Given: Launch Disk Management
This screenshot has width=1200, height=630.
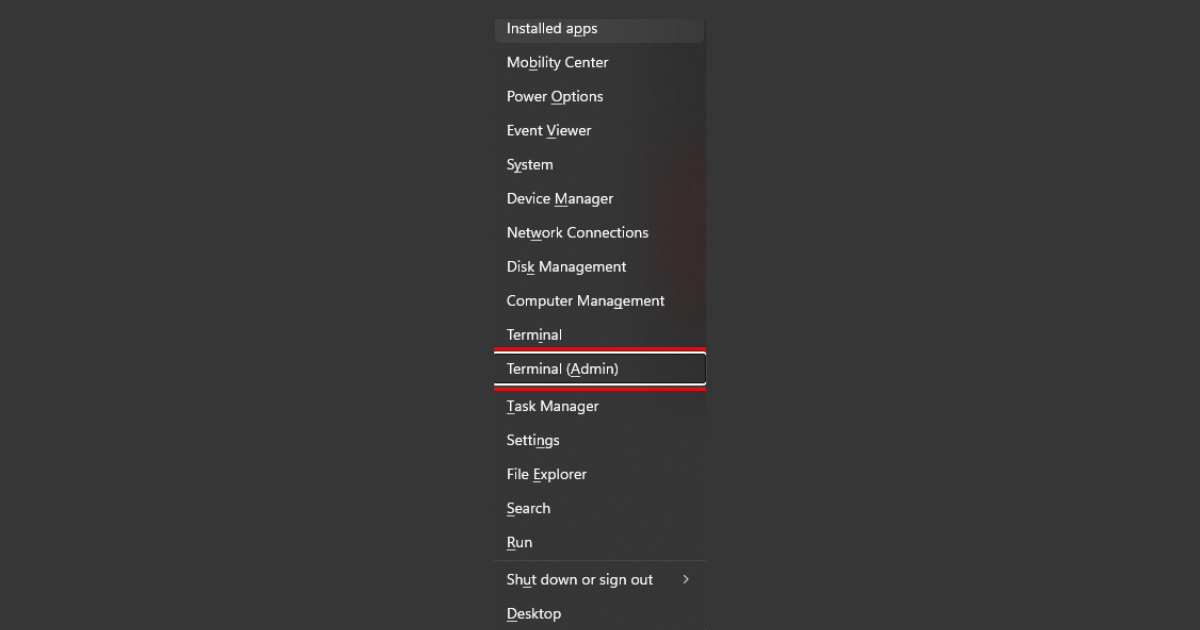Looking at the screenshot, I should click(566, 266).
